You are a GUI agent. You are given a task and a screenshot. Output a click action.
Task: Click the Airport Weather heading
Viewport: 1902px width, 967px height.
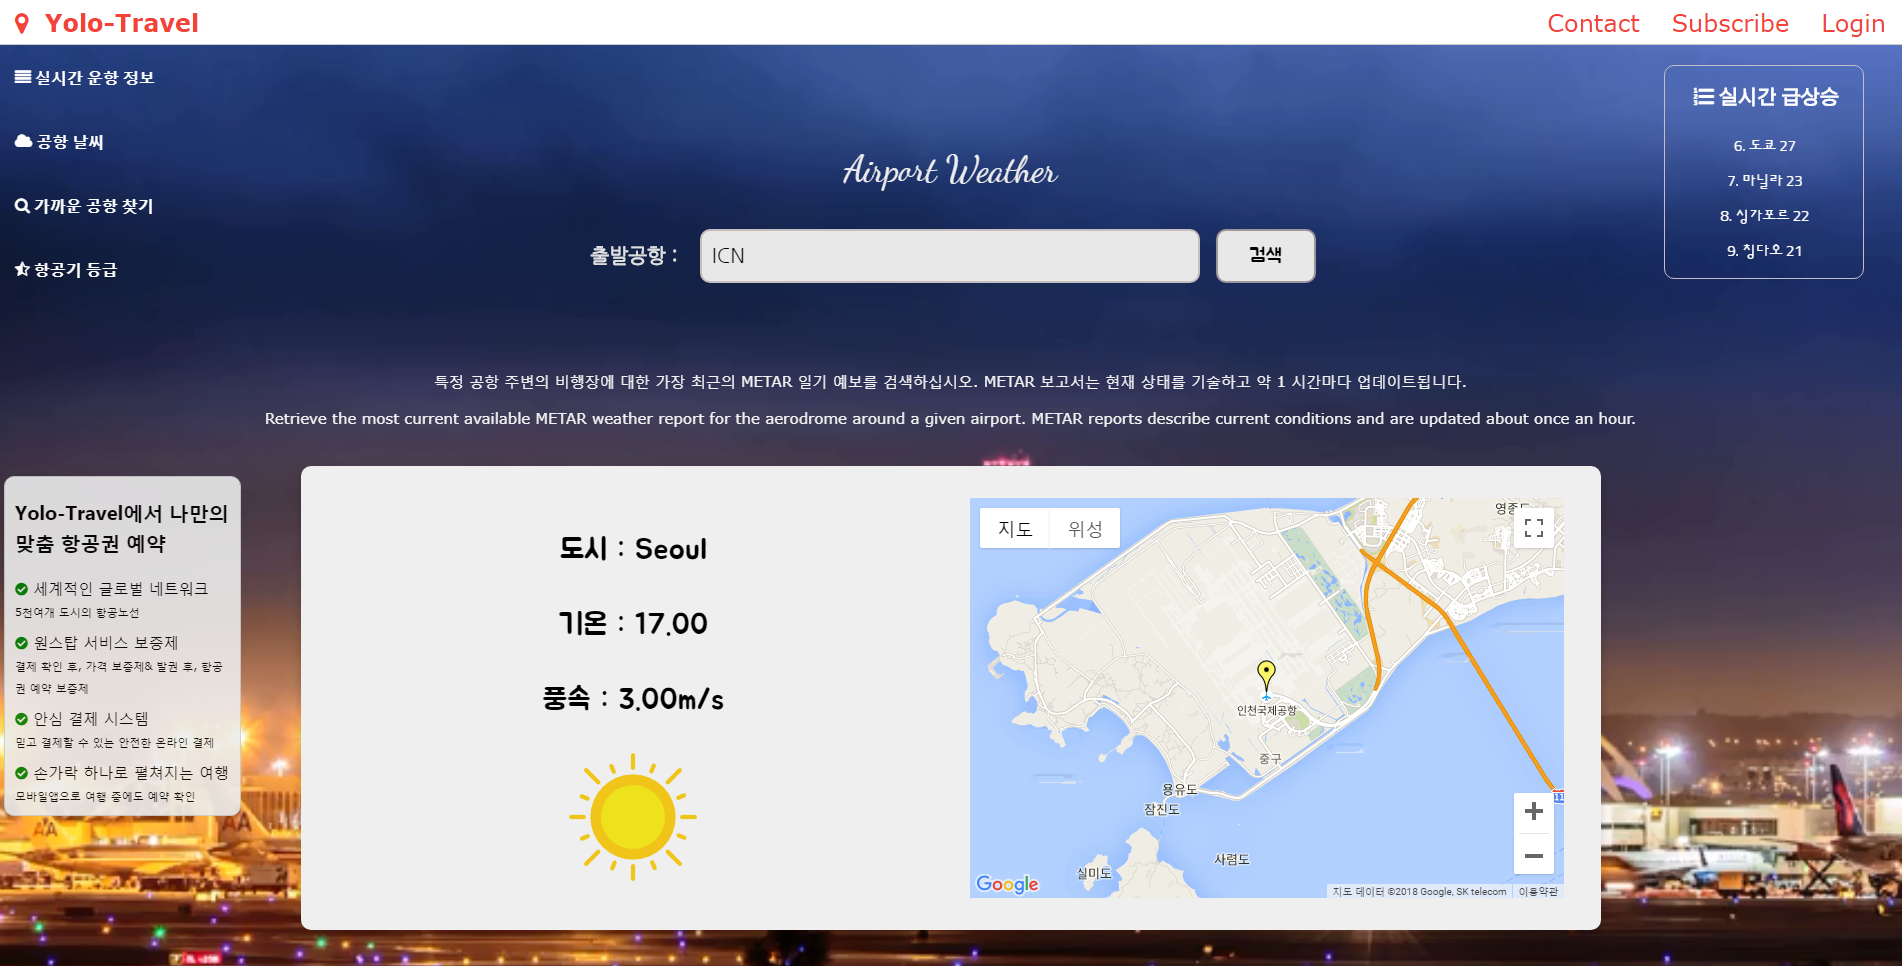(950, 171)
